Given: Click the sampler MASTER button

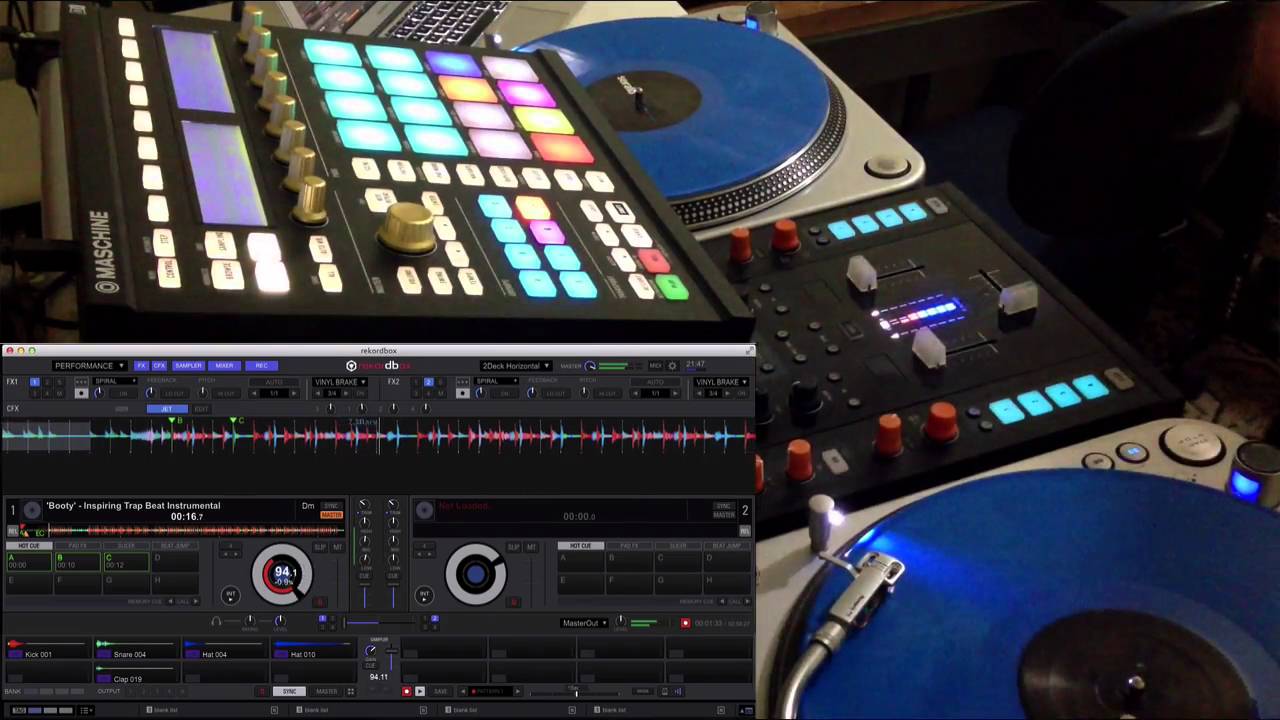Looking at the screenshot, I should (326, 692).
